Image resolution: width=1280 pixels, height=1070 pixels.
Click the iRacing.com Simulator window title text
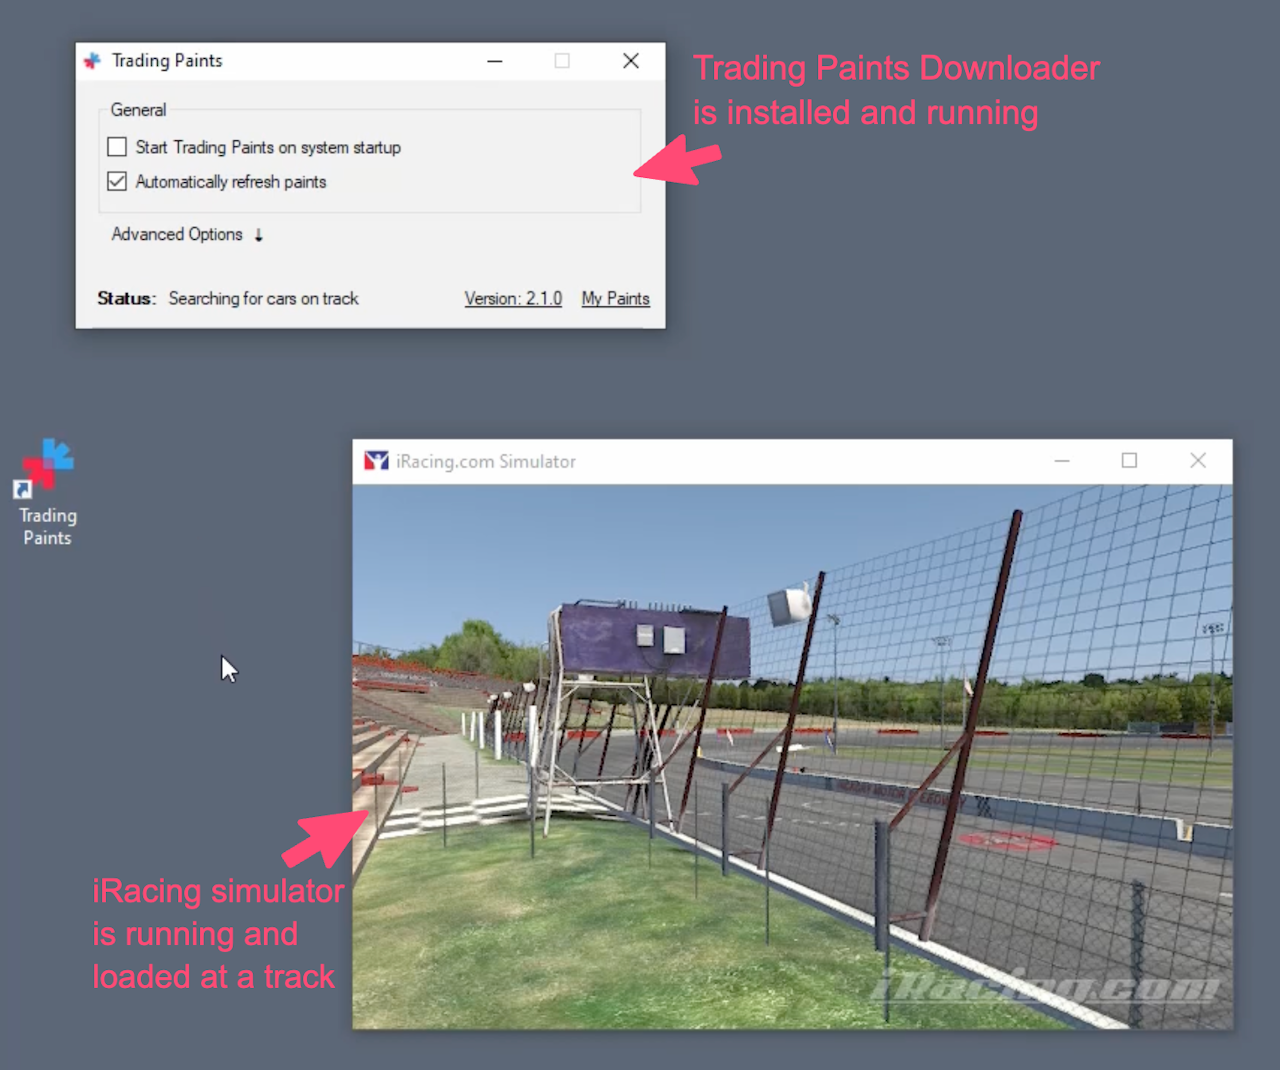pyautogui.click(x=486, y=461)
